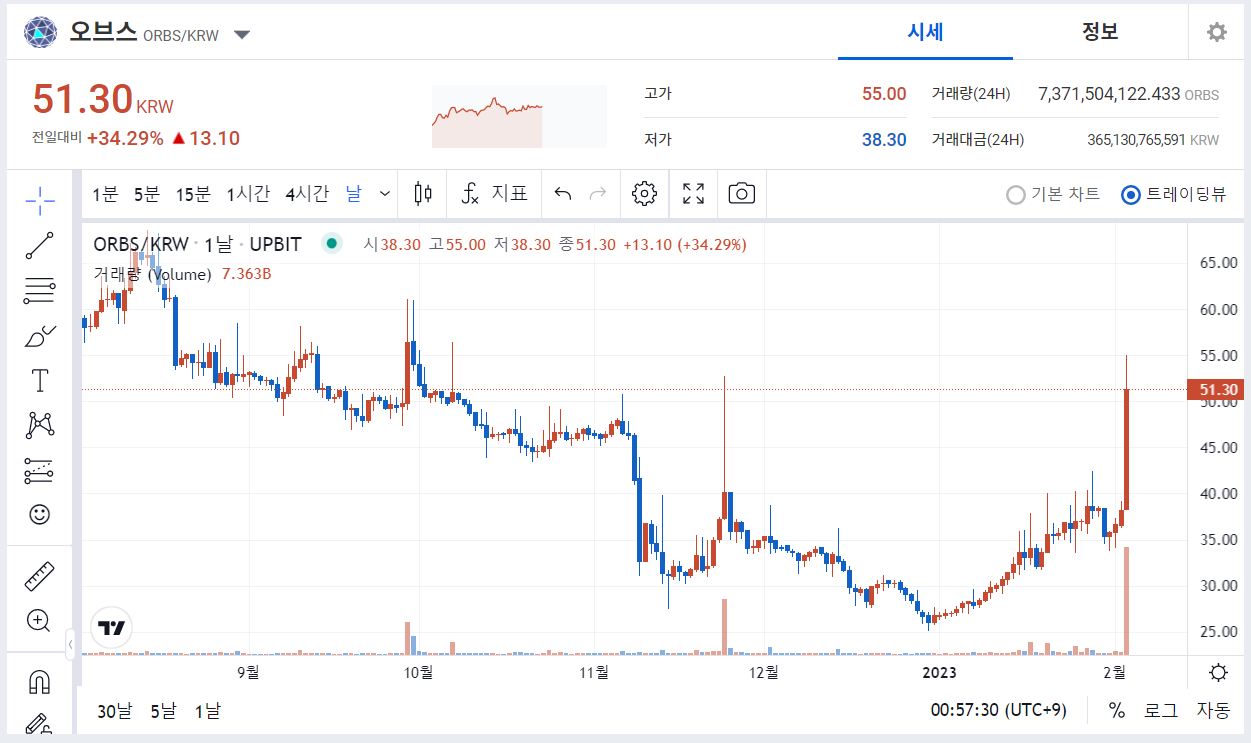
Task: Click the 고가 value 55.00
Action: tap(884, 94)
